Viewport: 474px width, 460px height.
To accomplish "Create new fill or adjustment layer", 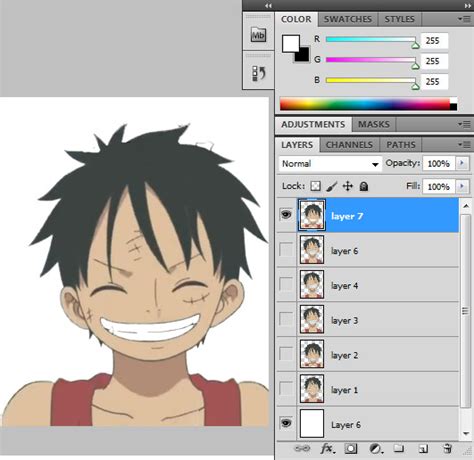I will pyautogui.click(x=376, y=449).
